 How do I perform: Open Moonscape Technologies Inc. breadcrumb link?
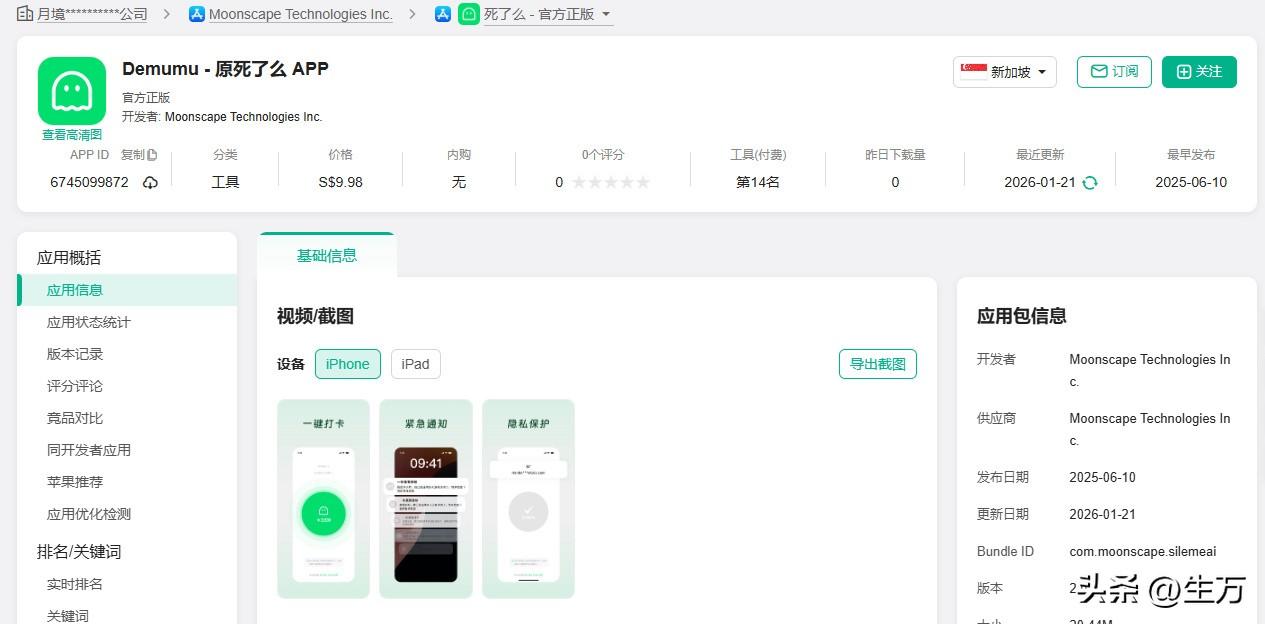coord(300,14)
